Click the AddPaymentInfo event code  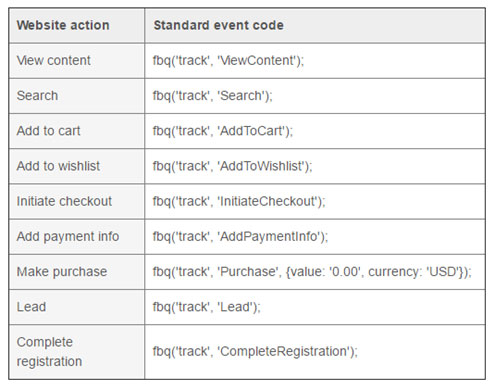240,237
